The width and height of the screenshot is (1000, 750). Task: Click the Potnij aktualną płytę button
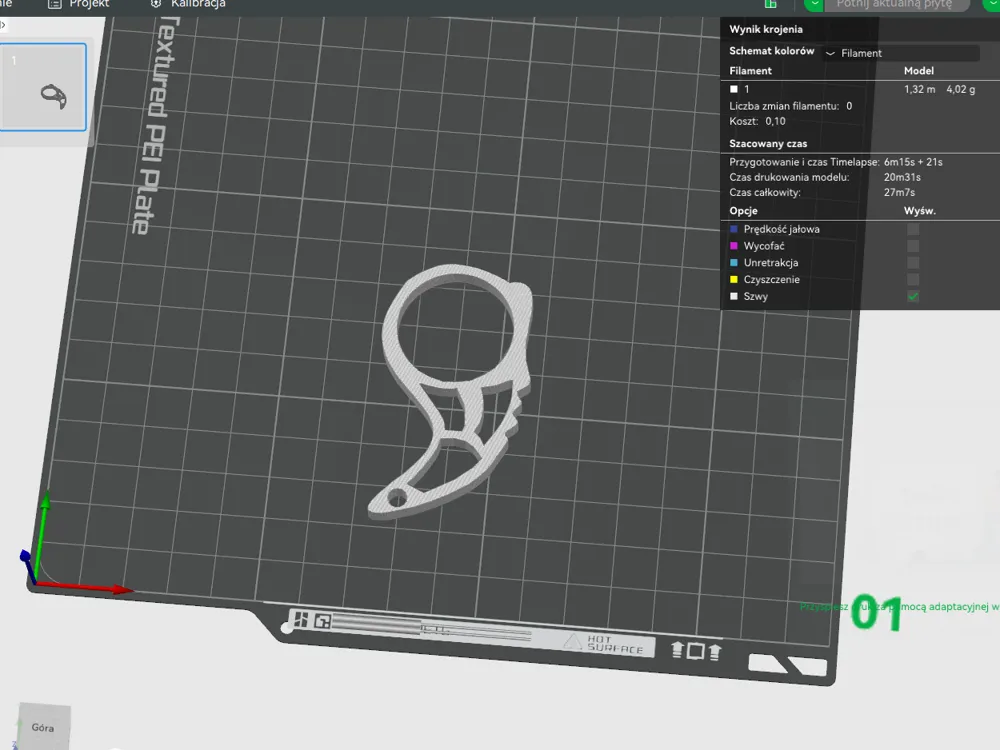pos(897,4)
